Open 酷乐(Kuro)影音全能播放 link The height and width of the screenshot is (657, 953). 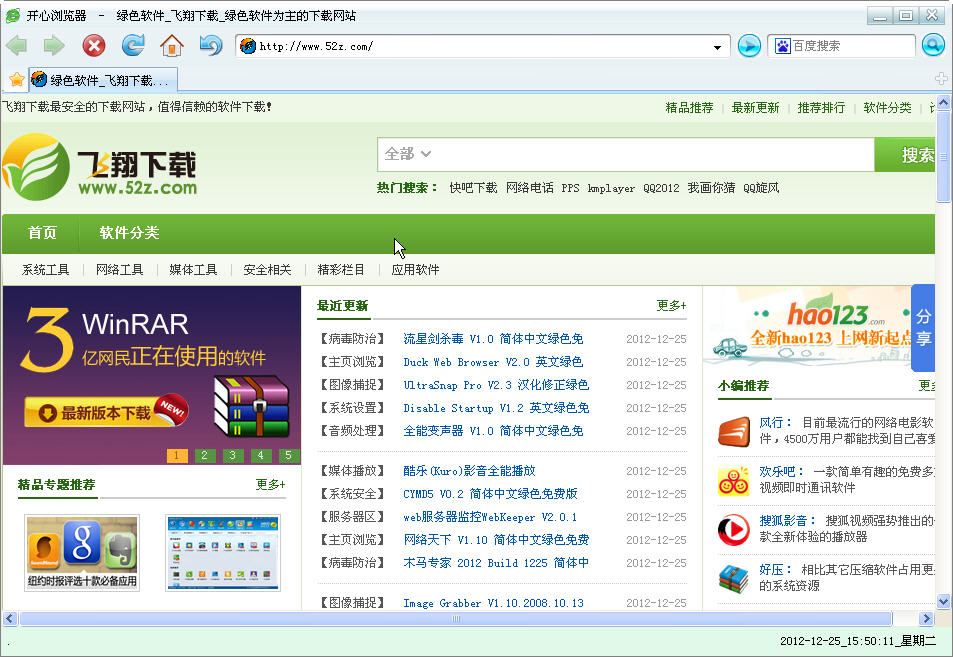click(x=469, y=470)
